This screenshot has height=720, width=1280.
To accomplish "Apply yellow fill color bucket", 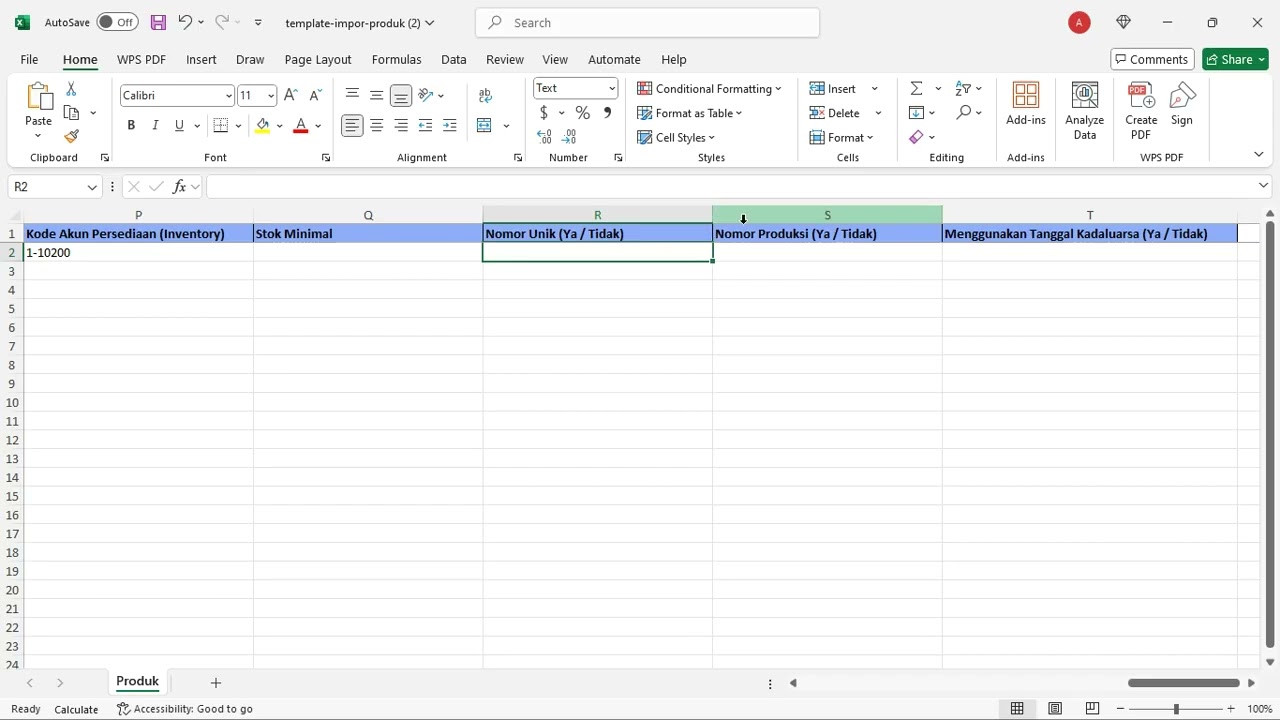I will pos(262,125).
